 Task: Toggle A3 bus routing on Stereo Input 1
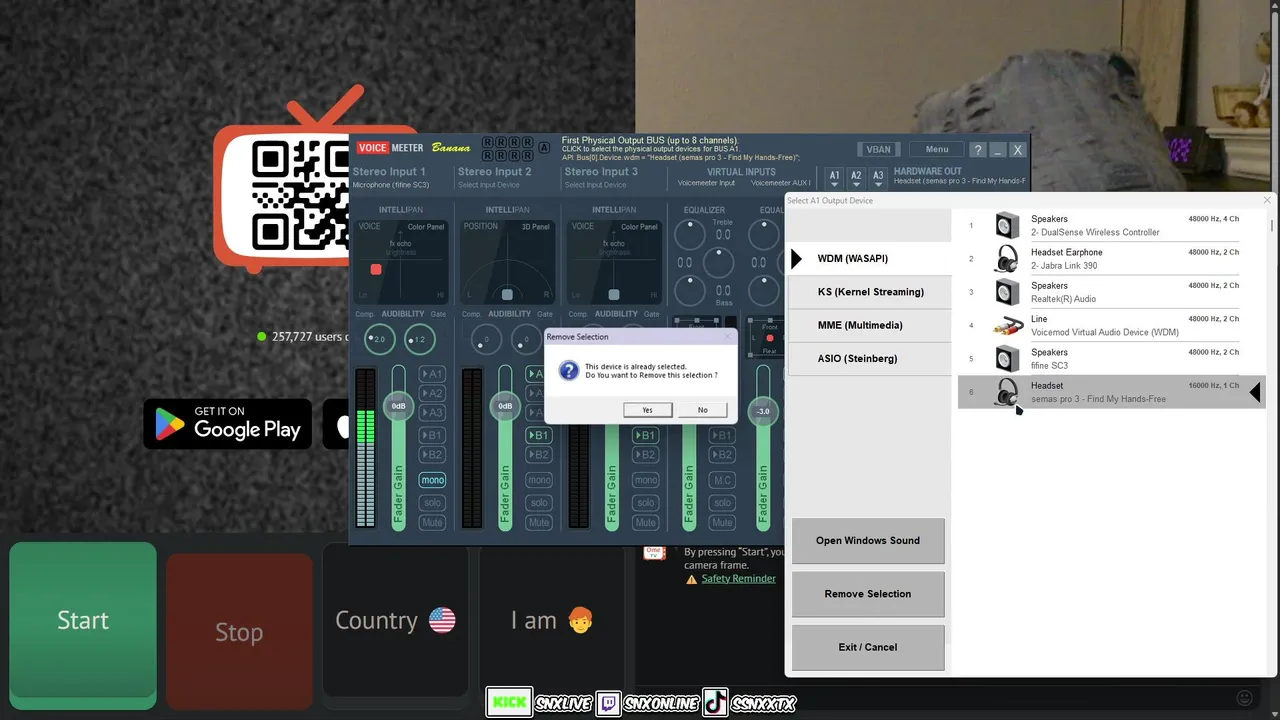tap(432, 413)
